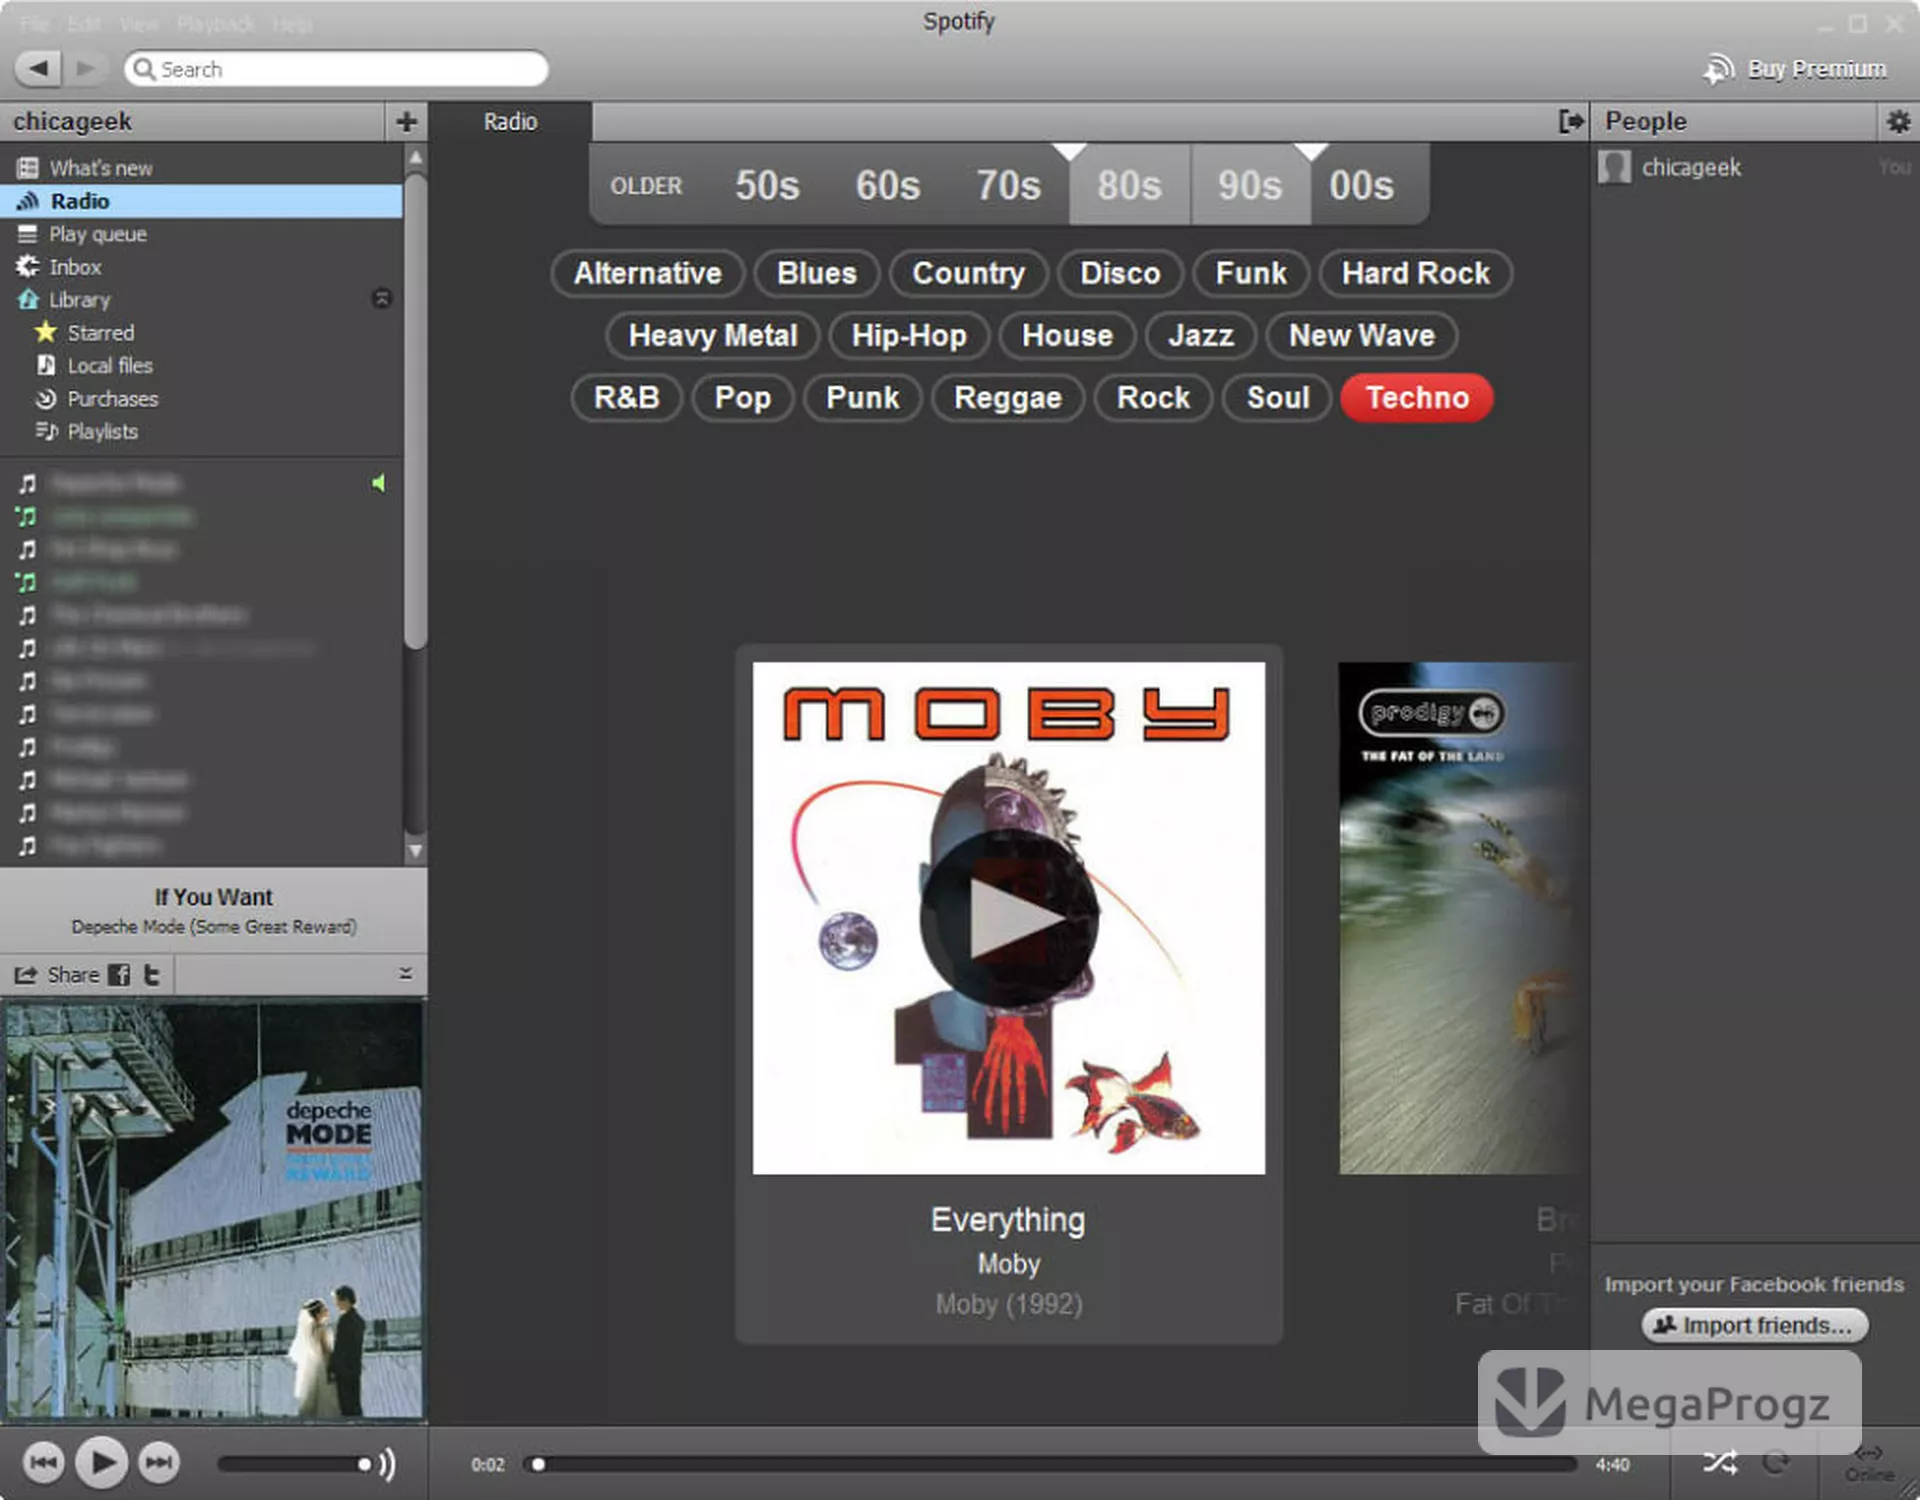Screen dimensions: 1920x1500
Task: Click the volume speaker icon
Action: coord(388,1464)
